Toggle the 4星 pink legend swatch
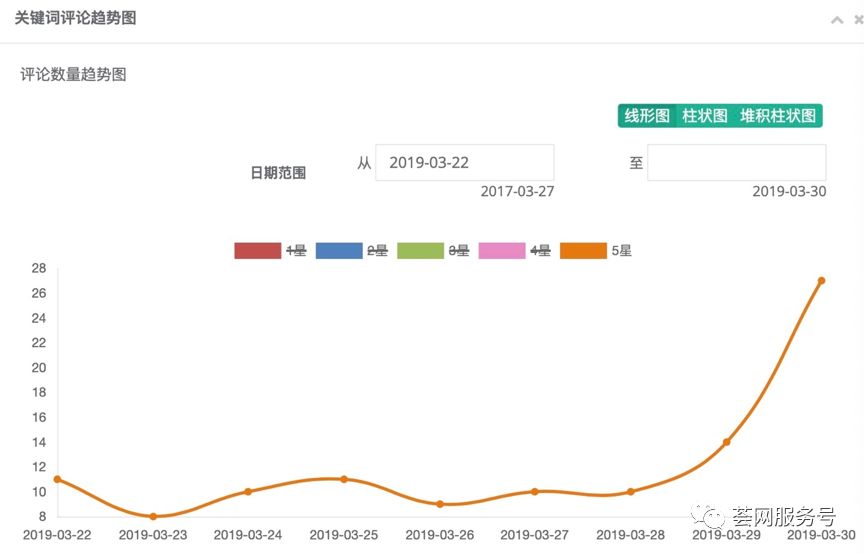Image resolution: width=864 pixels, height=554 pixels. pyautogui.click(x=502, y=251)
